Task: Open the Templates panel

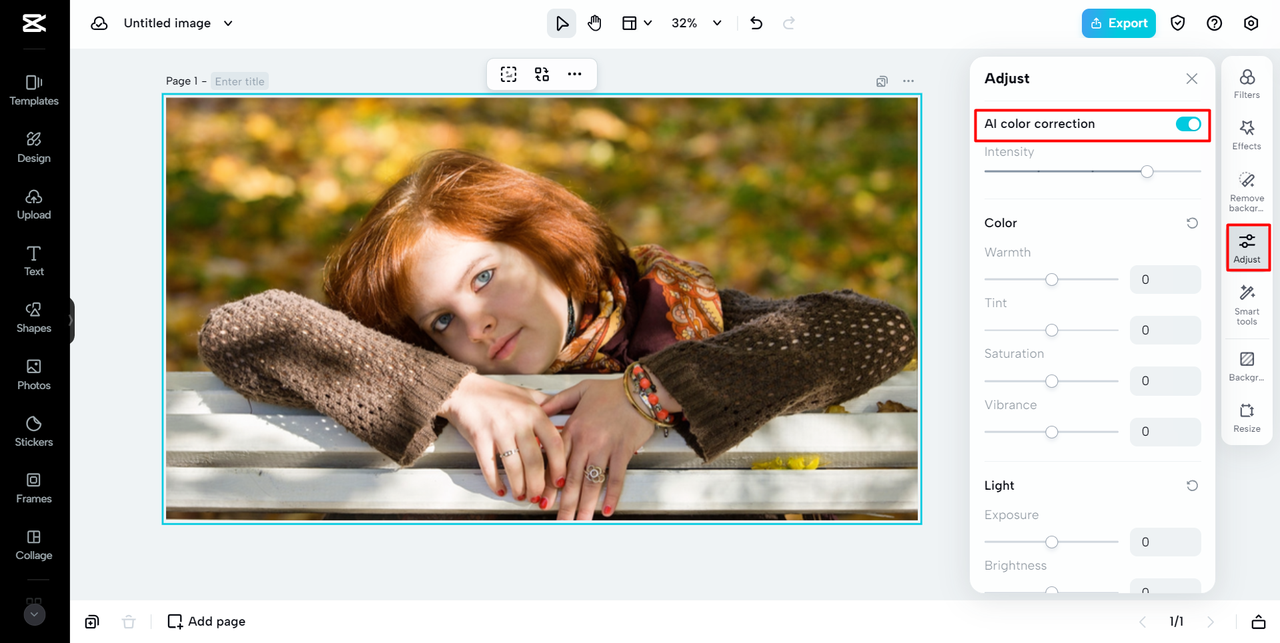Action: coord(34,89)
